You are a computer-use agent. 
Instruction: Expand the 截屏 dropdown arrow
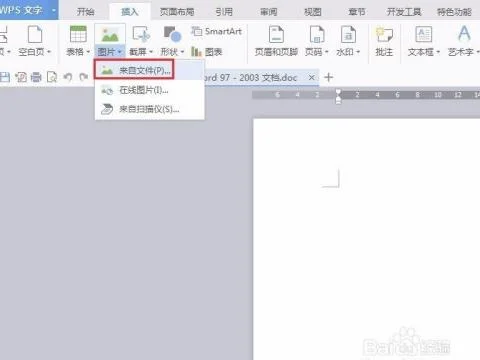click(x=151, y=52)
